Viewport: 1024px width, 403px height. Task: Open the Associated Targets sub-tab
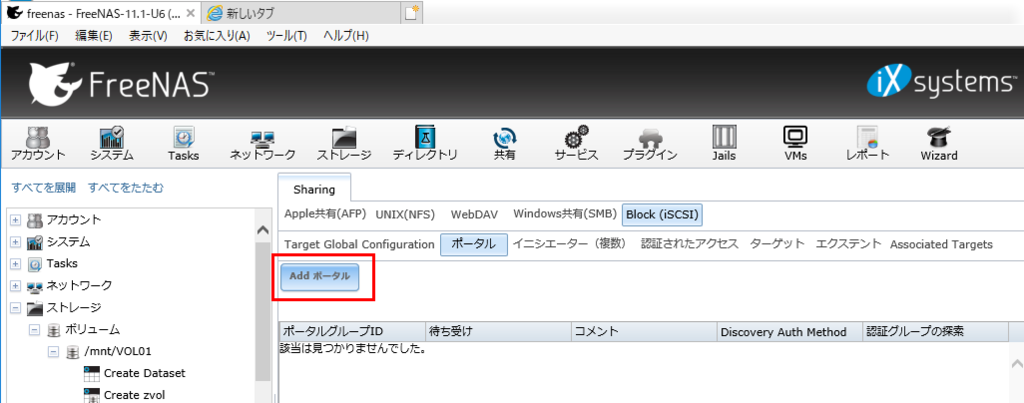tap(941, 244)
